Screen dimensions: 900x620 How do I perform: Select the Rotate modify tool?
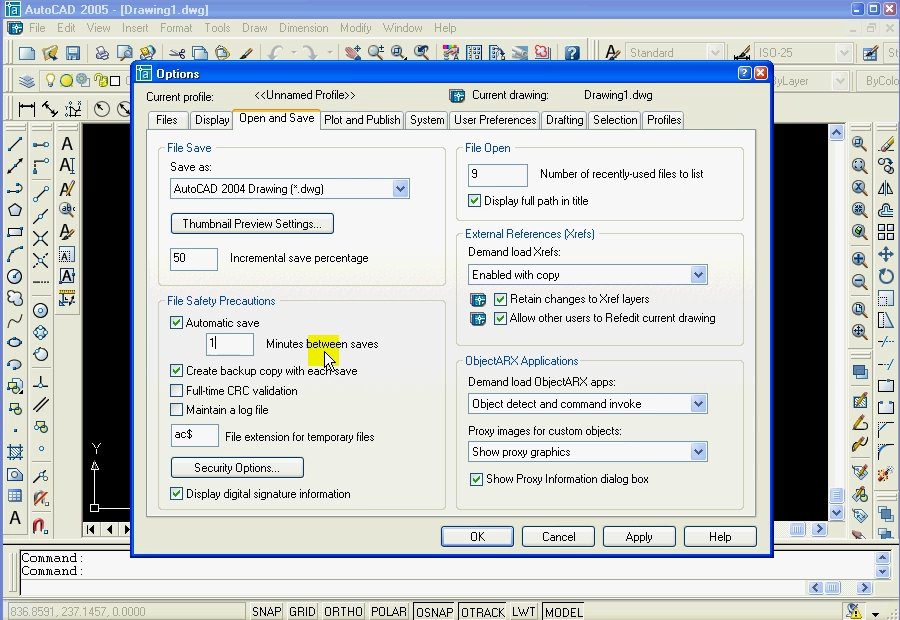pos(886,276)
